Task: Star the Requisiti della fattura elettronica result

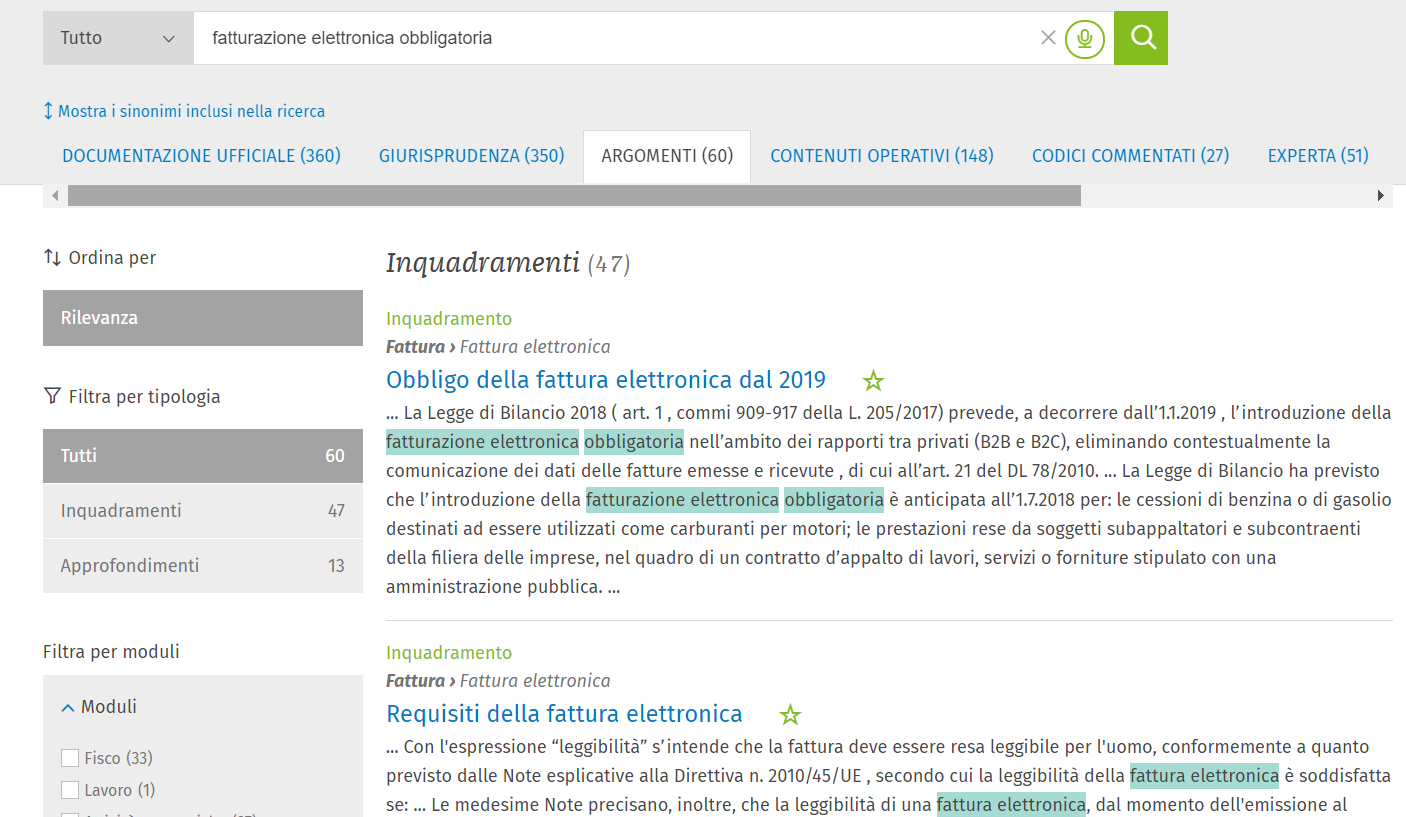Action: pyautogui.click(x=790, y=715)
